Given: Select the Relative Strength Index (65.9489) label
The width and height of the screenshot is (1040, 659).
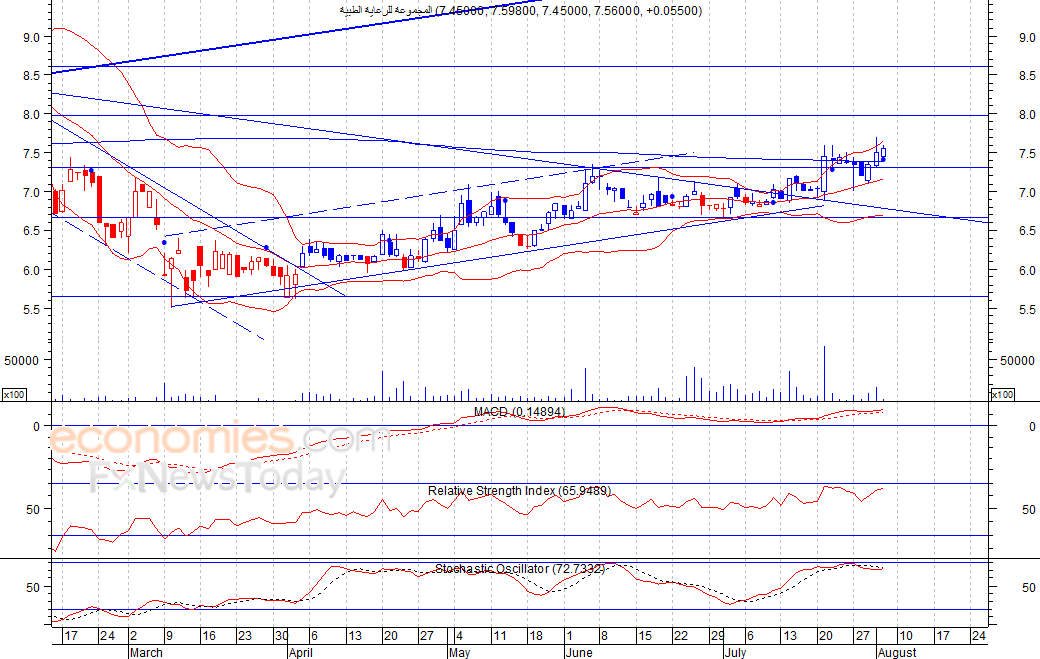Looking at the screenshot, I should click(519, 491).
